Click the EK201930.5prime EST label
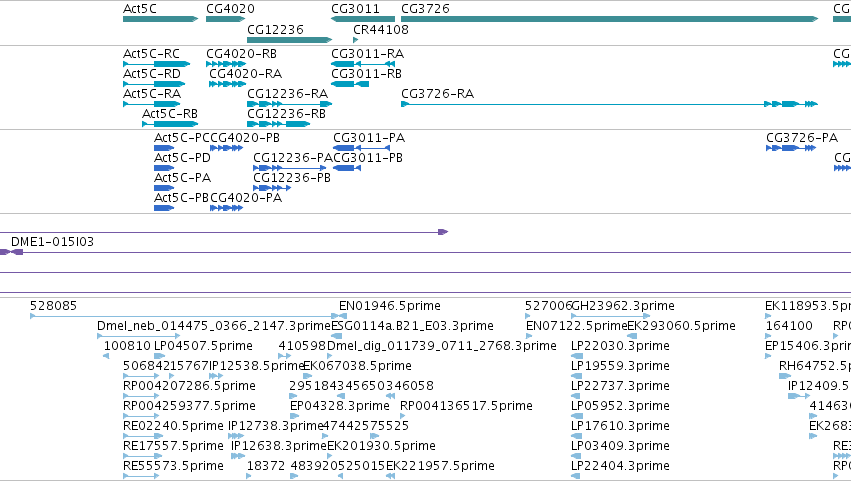 [x=382, y=447]
